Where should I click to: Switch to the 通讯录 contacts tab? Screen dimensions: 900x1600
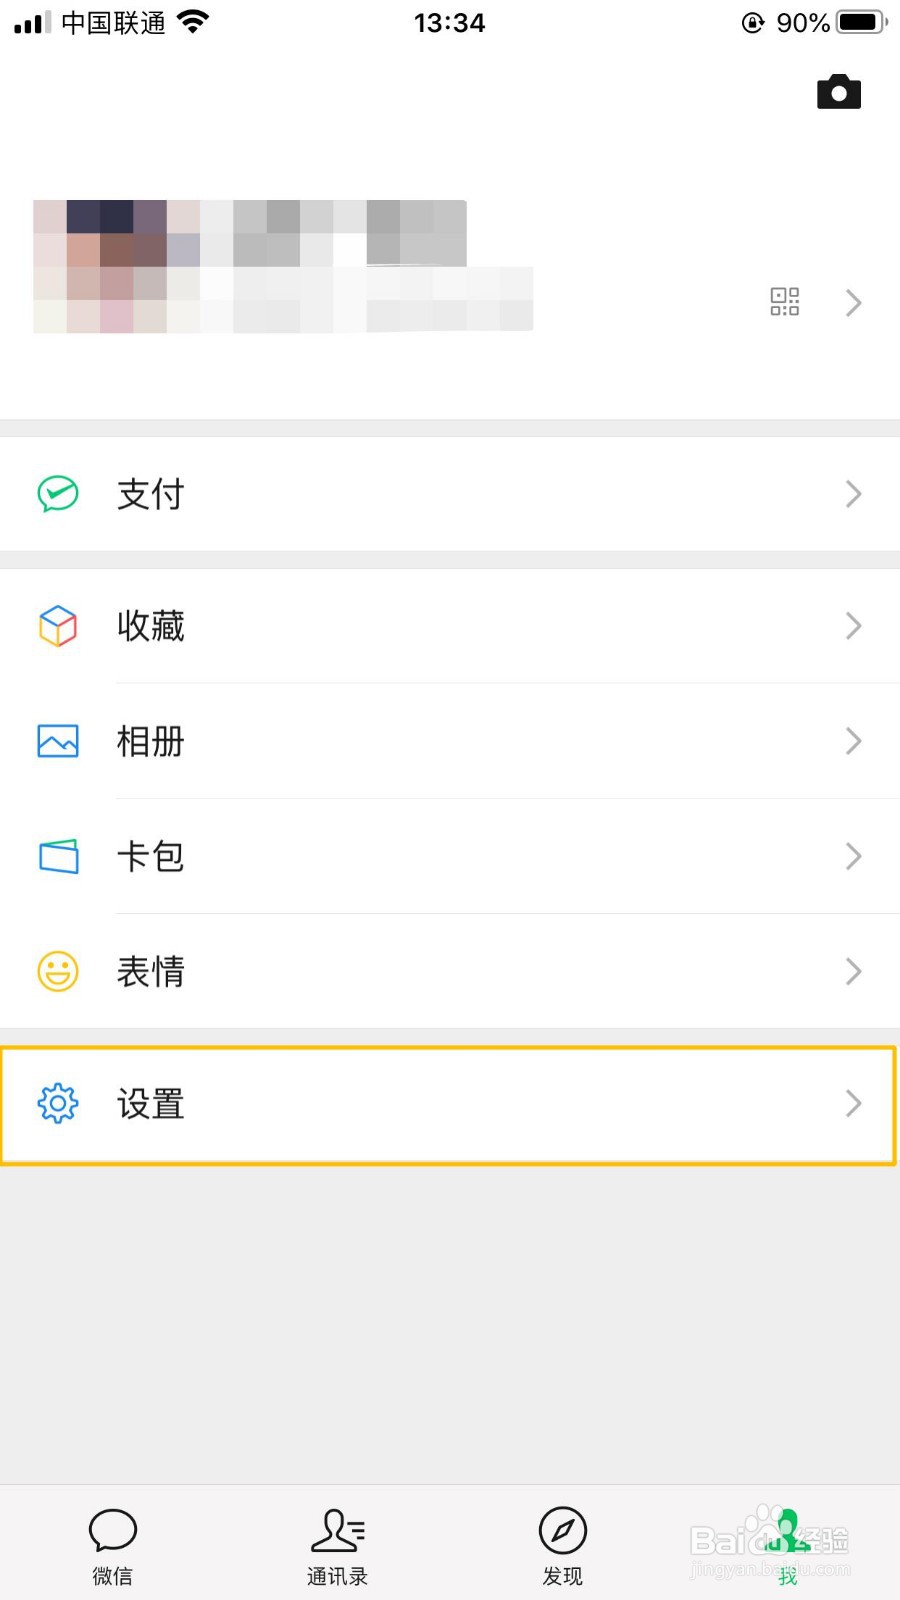pyautogui.click(x=337, y=1545)
